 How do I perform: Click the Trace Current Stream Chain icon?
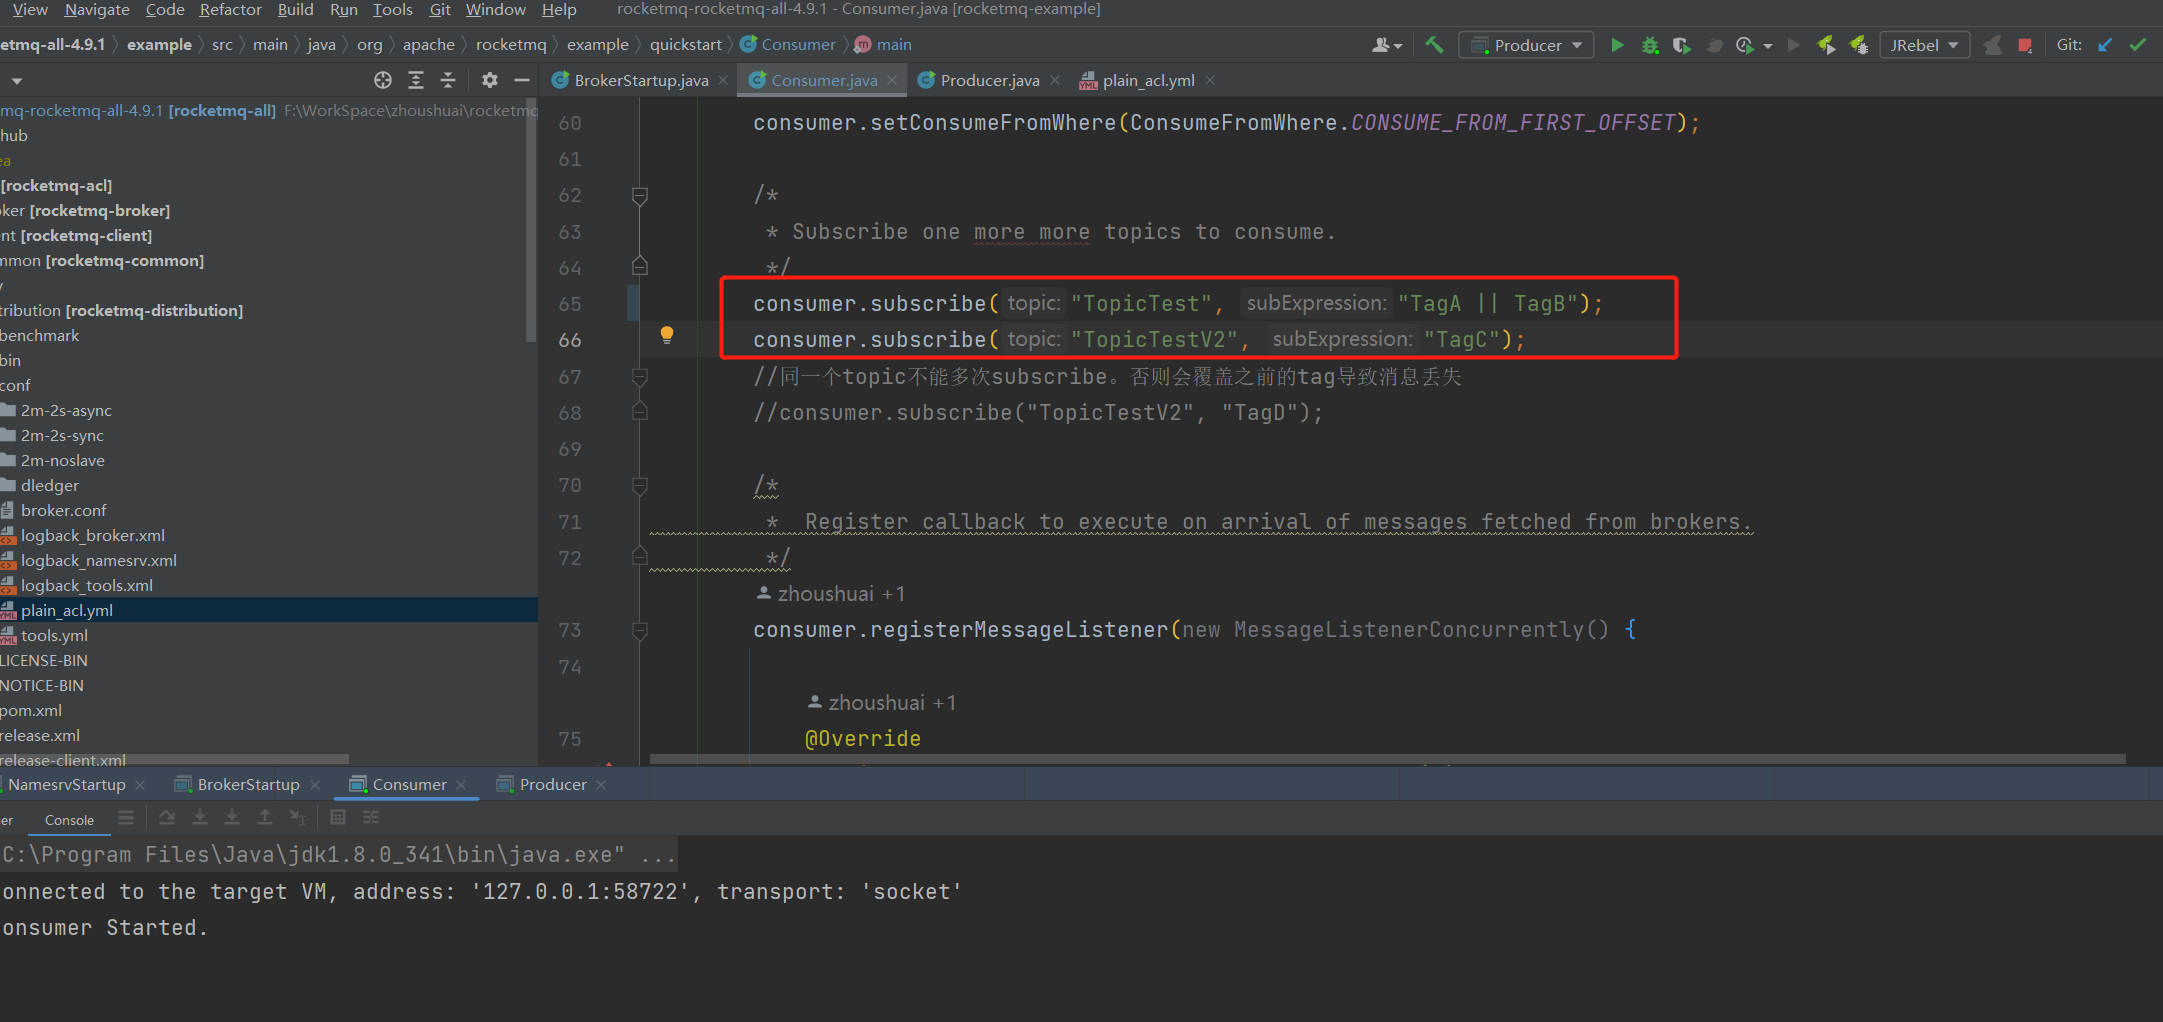click(x=371, y=818)
